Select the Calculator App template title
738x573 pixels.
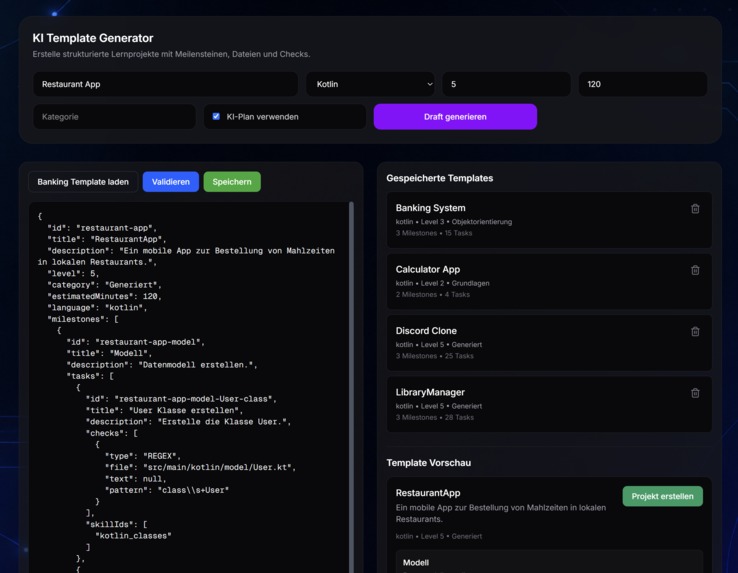coord(427,269)
